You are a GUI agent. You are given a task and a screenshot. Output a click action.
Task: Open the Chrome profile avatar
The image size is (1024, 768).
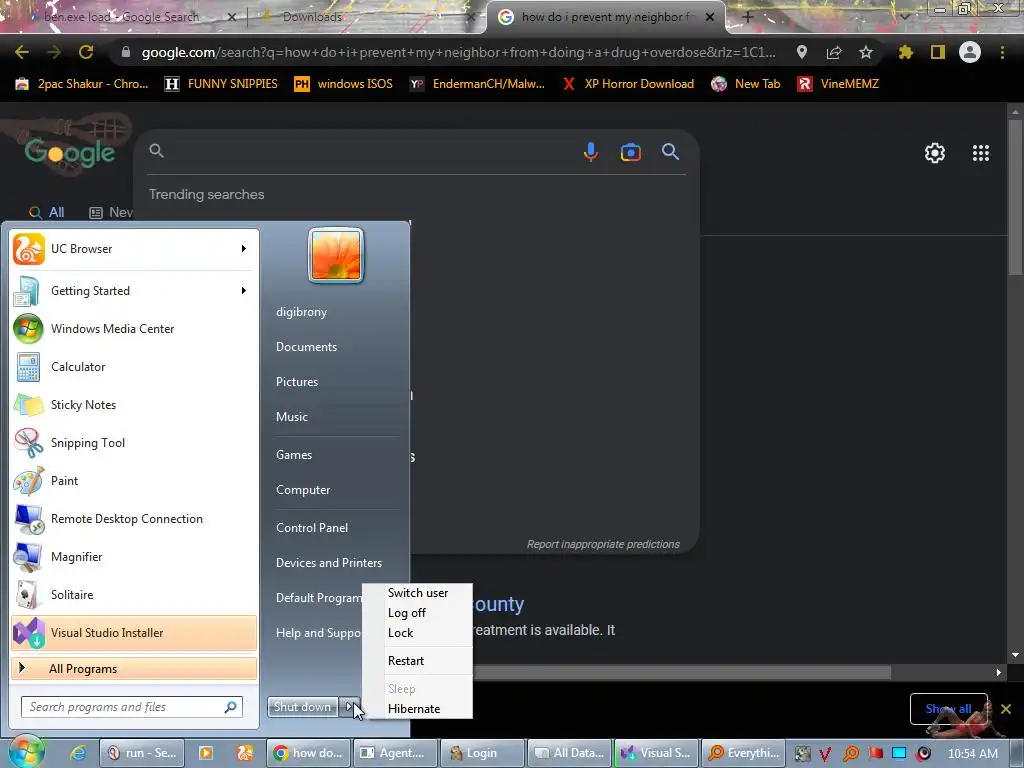[970, 52]
